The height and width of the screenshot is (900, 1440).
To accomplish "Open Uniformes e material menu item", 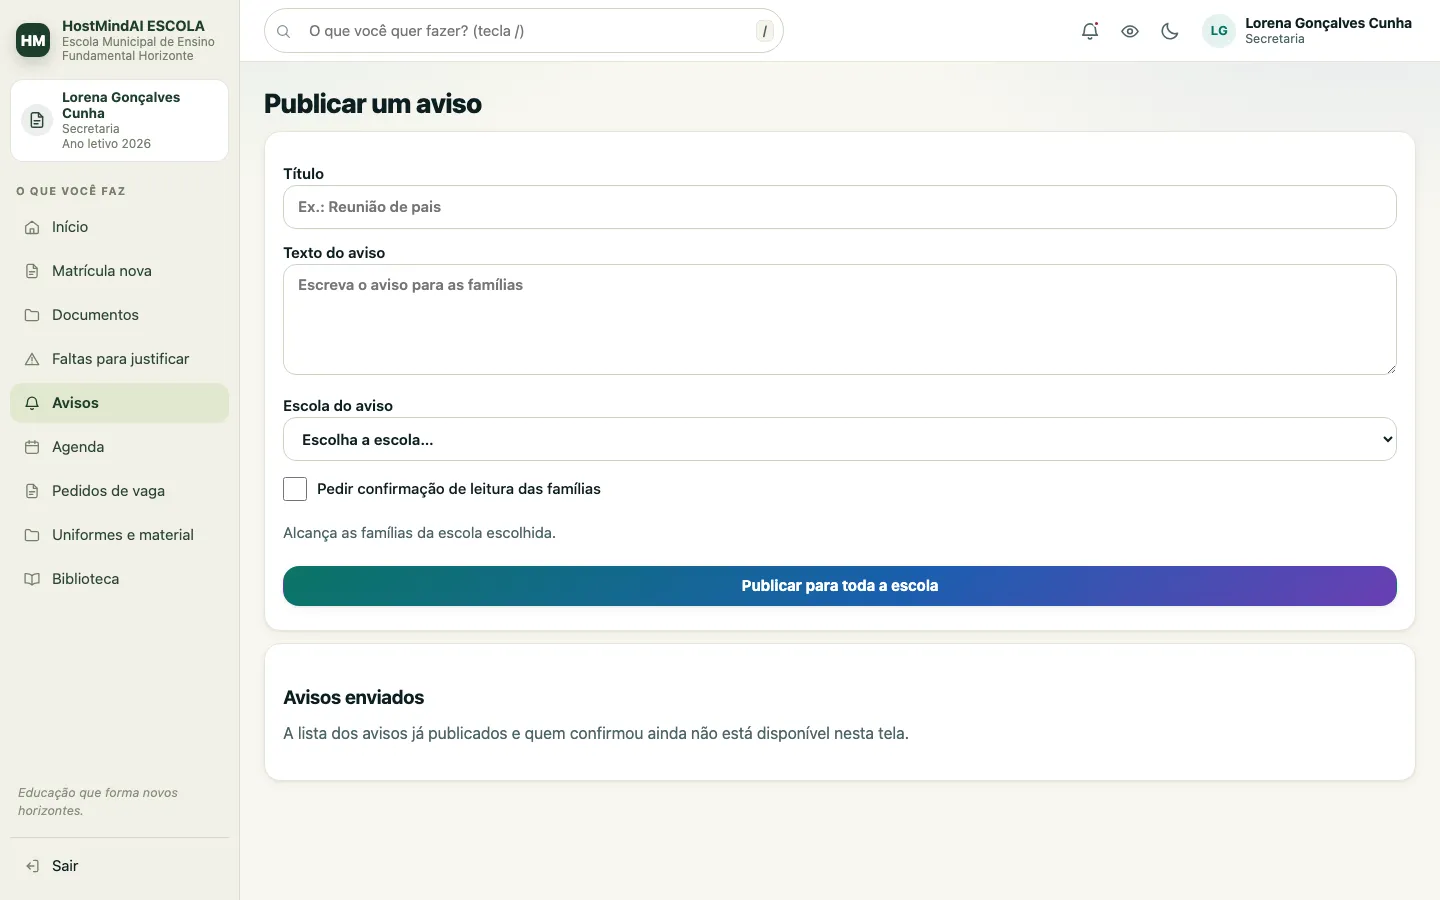I will point(120,535).
